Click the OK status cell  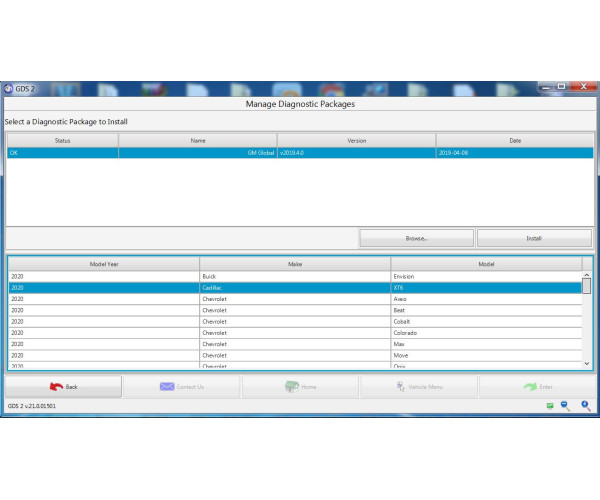click(63, 153)
